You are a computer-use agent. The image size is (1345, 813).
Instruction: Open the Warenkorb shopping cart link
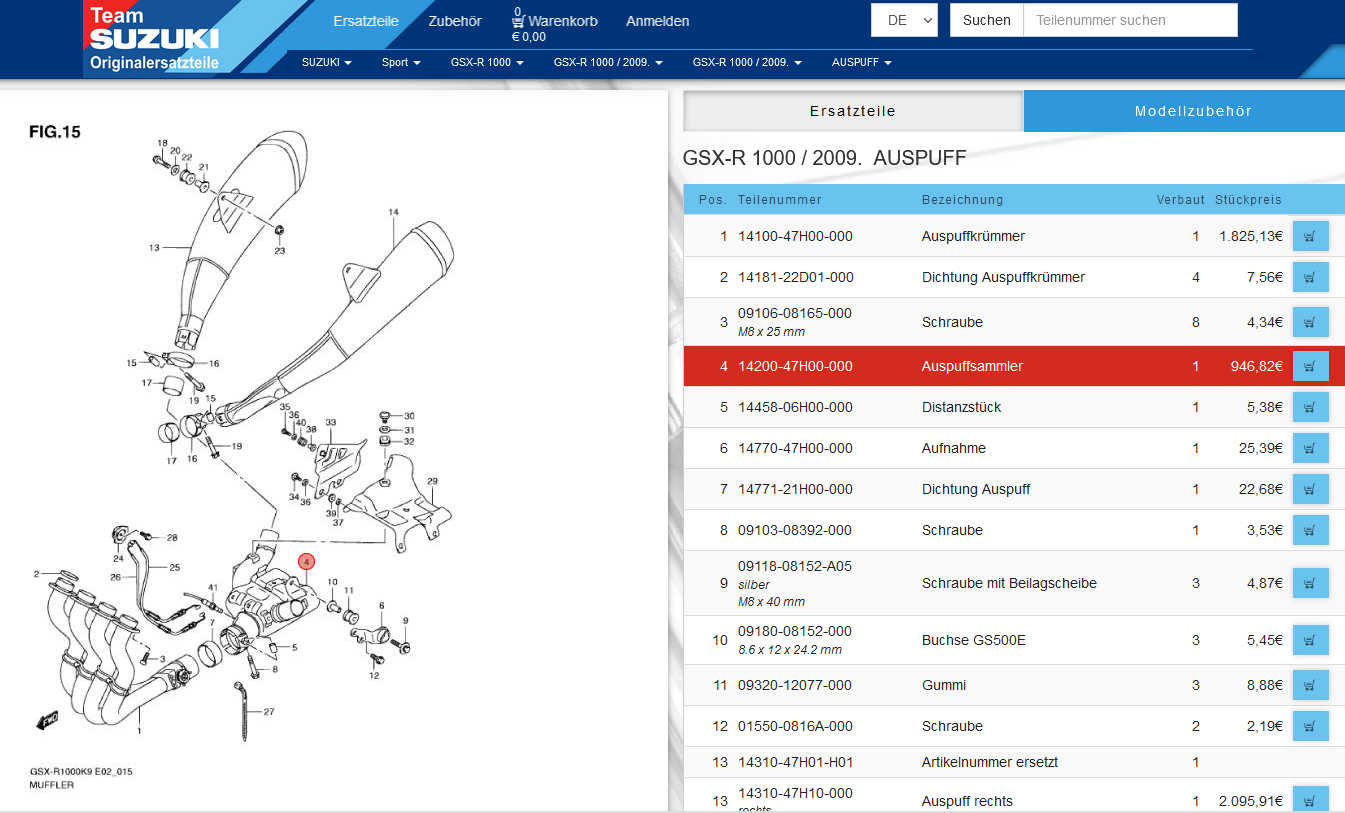pos(554,21)
